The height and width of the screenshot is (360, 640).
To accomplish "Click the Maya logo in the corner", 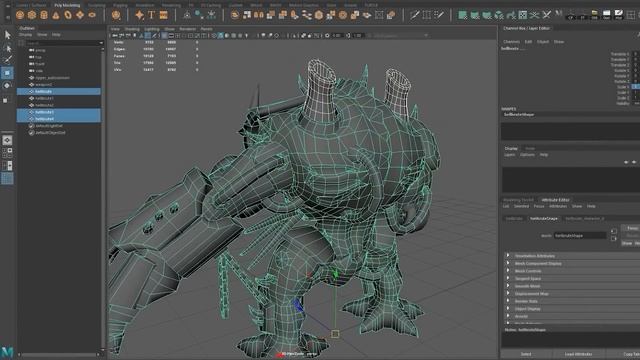I will (x=7, y=352).
